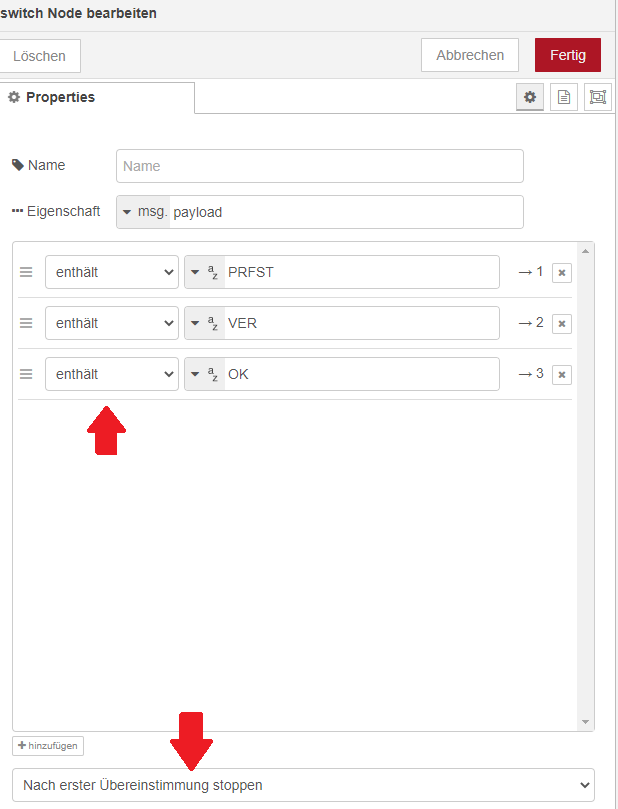
Task: Open node description document icon
Action: (x=564, y=97)
